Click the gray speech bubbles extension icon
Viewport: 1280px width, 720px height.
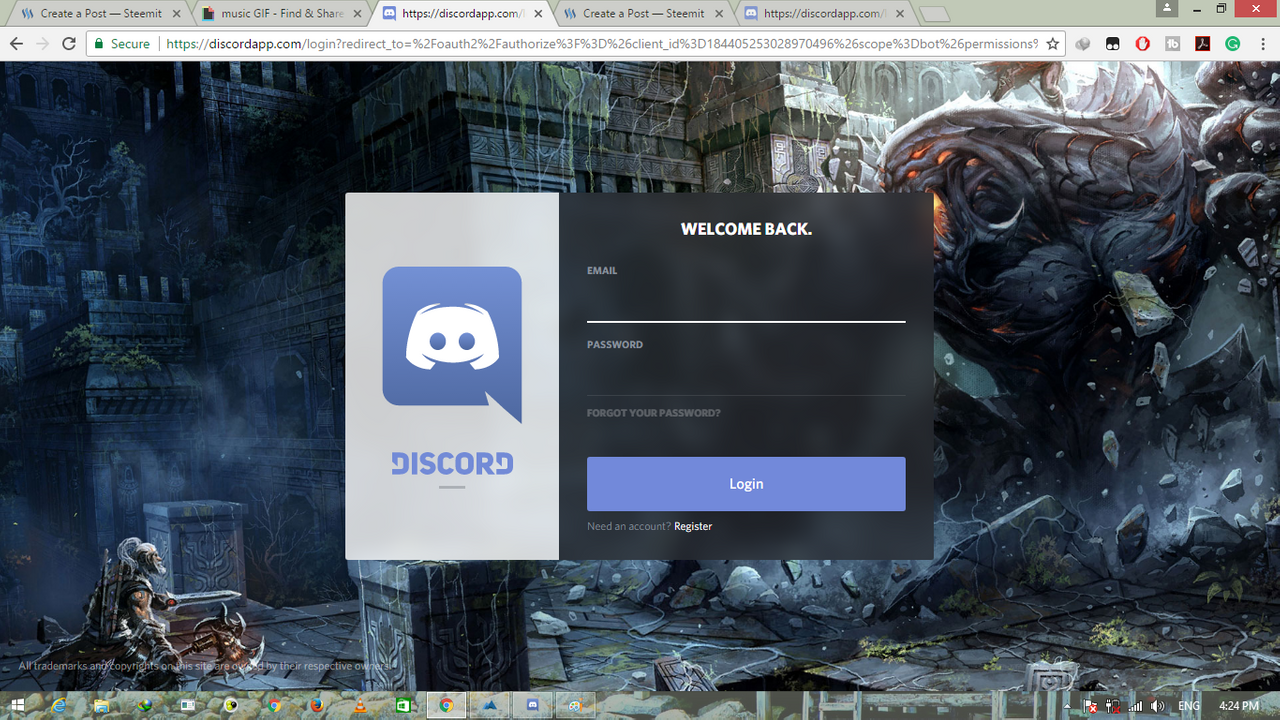point(1083,44)
